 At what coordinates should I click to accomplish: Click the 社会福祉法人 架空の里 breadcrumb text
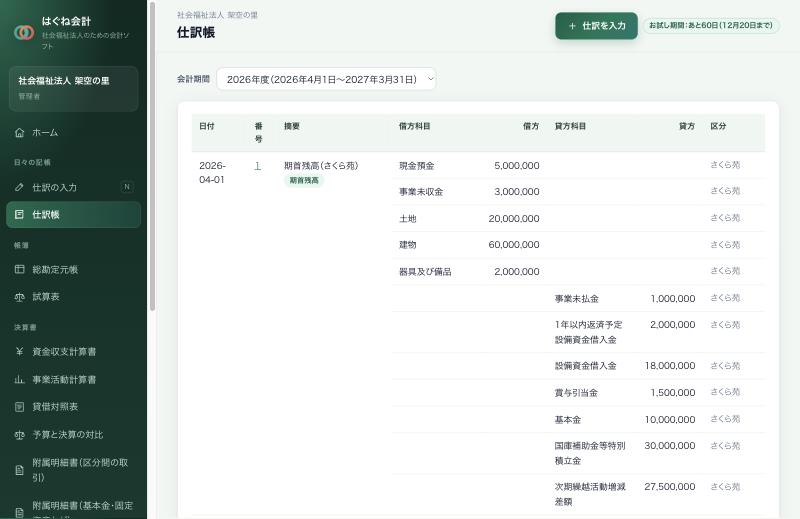click(x=217, y=15)
